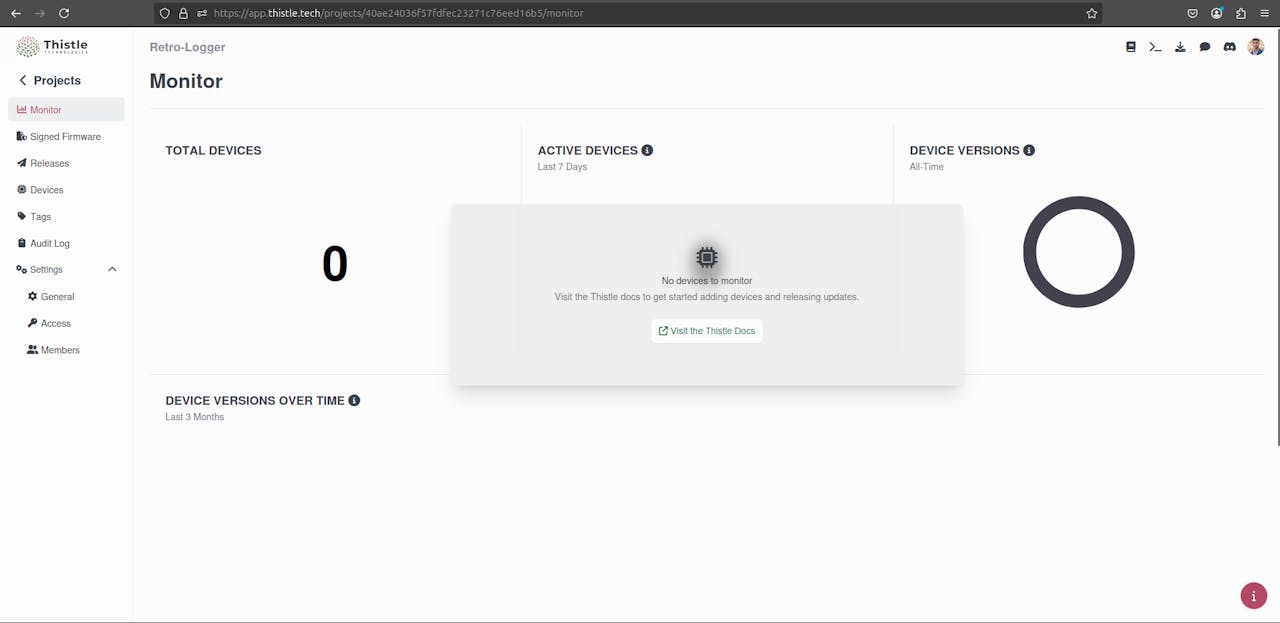Select Monitor in the sidebar
Viewport: 1280px width, 623px height.
[x=66, y=110]
